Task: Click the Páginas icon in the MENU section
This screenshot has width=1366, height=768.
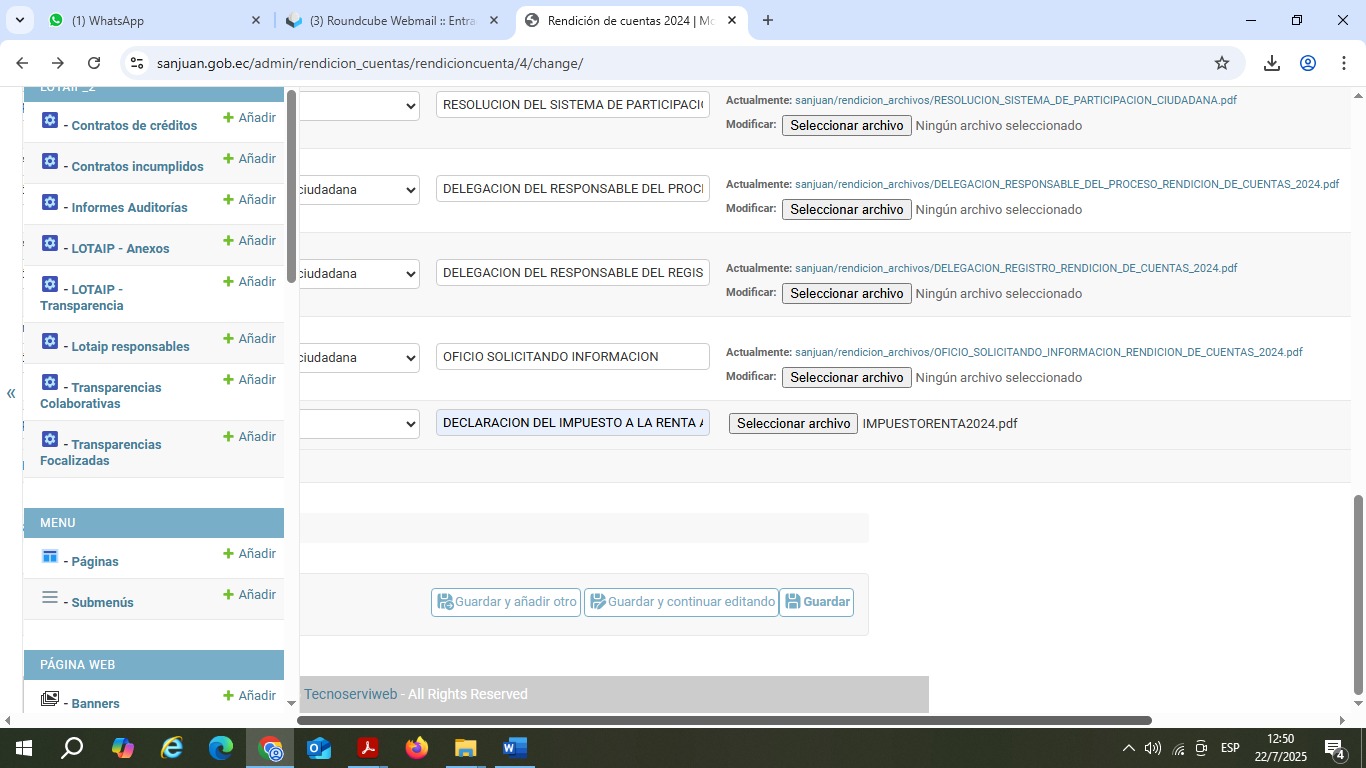Action: (50, 556)
